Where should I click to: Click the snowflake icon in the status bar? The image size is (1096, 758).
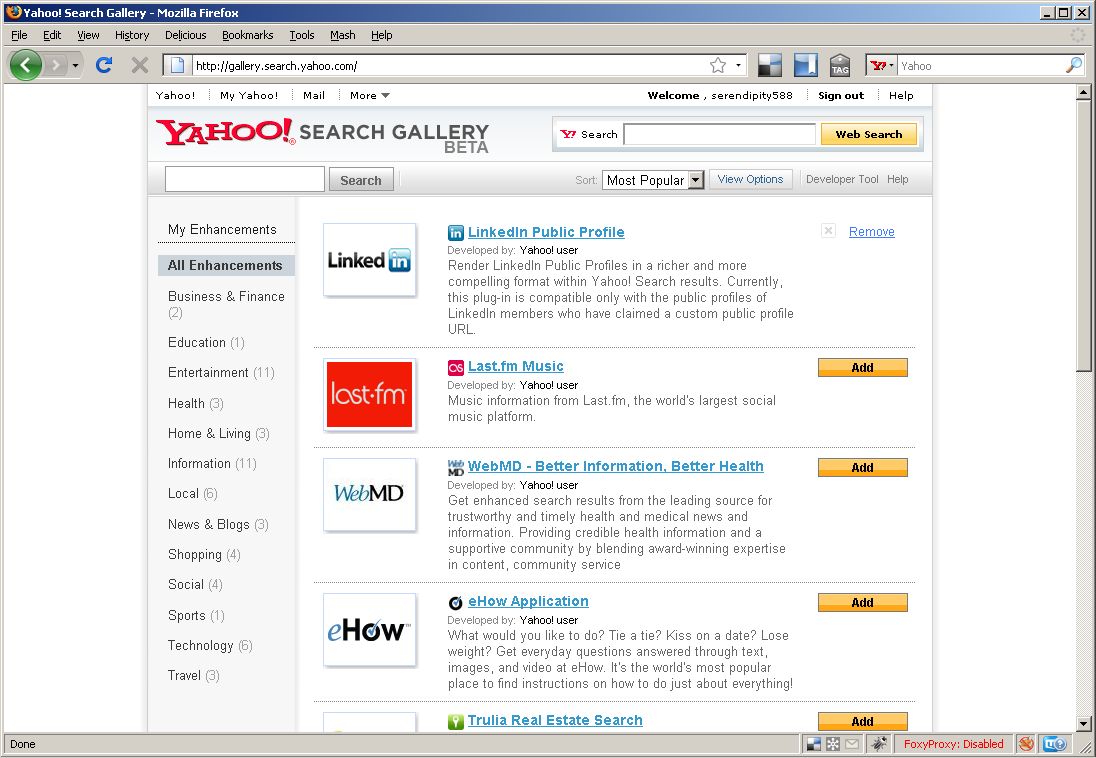(x=832, y=744)
